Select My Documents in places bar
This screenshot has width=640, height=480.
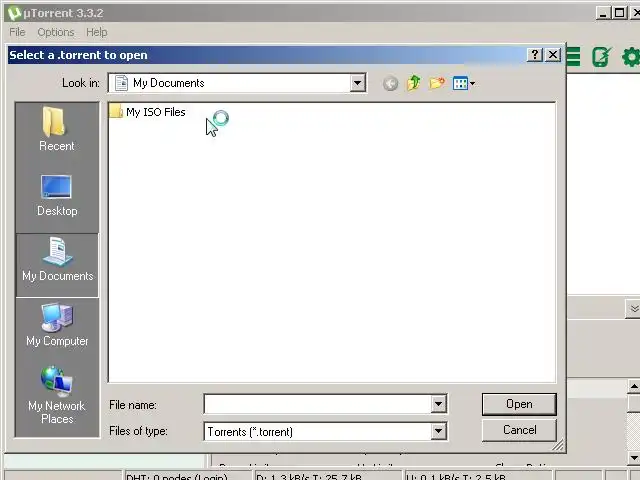[x=57, y=265]
